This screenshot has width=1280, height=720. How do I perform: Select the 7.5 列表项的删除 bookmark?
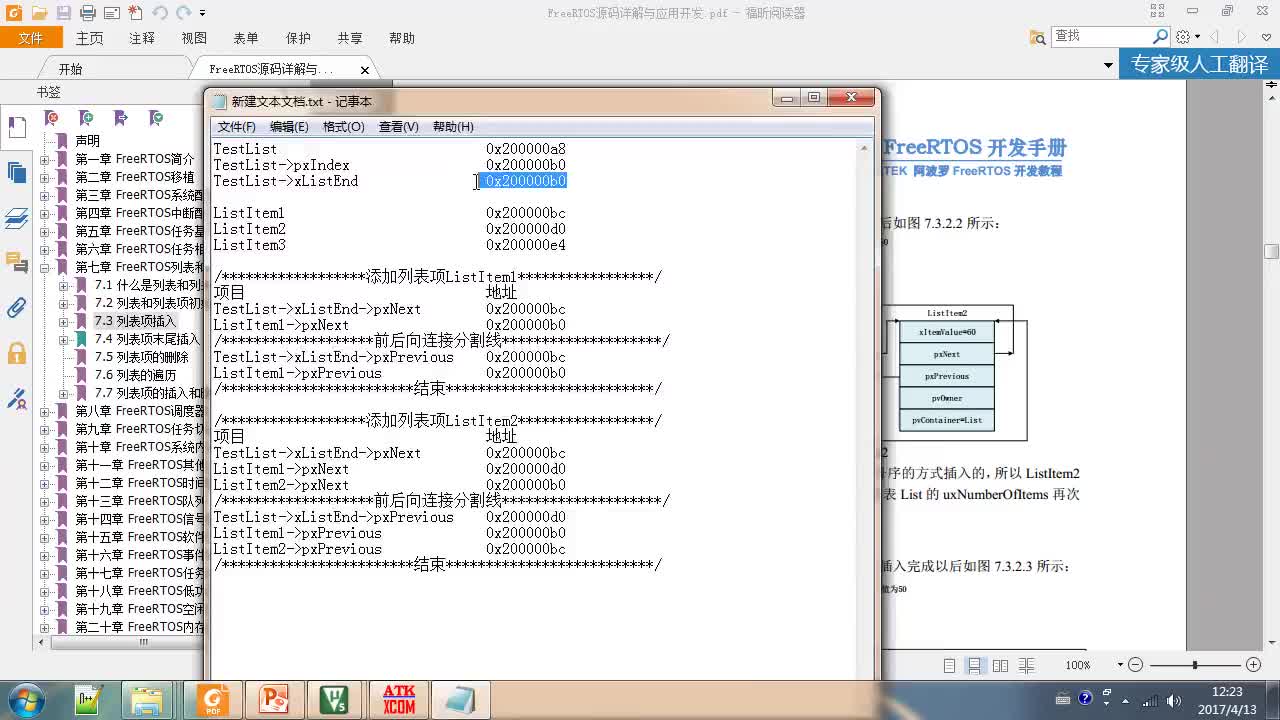(141, 357)
